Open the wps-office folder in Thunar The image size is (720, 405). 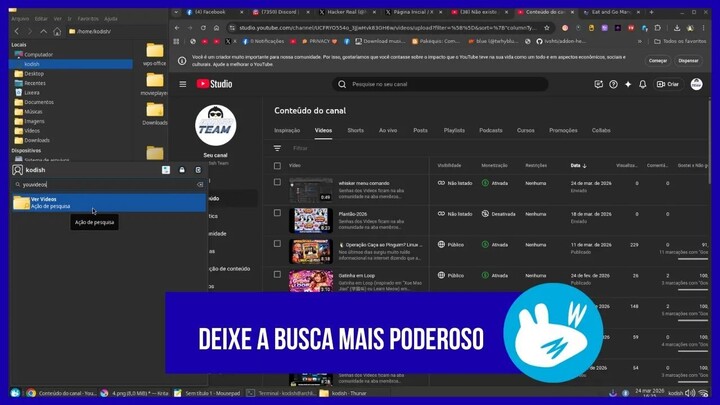155,54
